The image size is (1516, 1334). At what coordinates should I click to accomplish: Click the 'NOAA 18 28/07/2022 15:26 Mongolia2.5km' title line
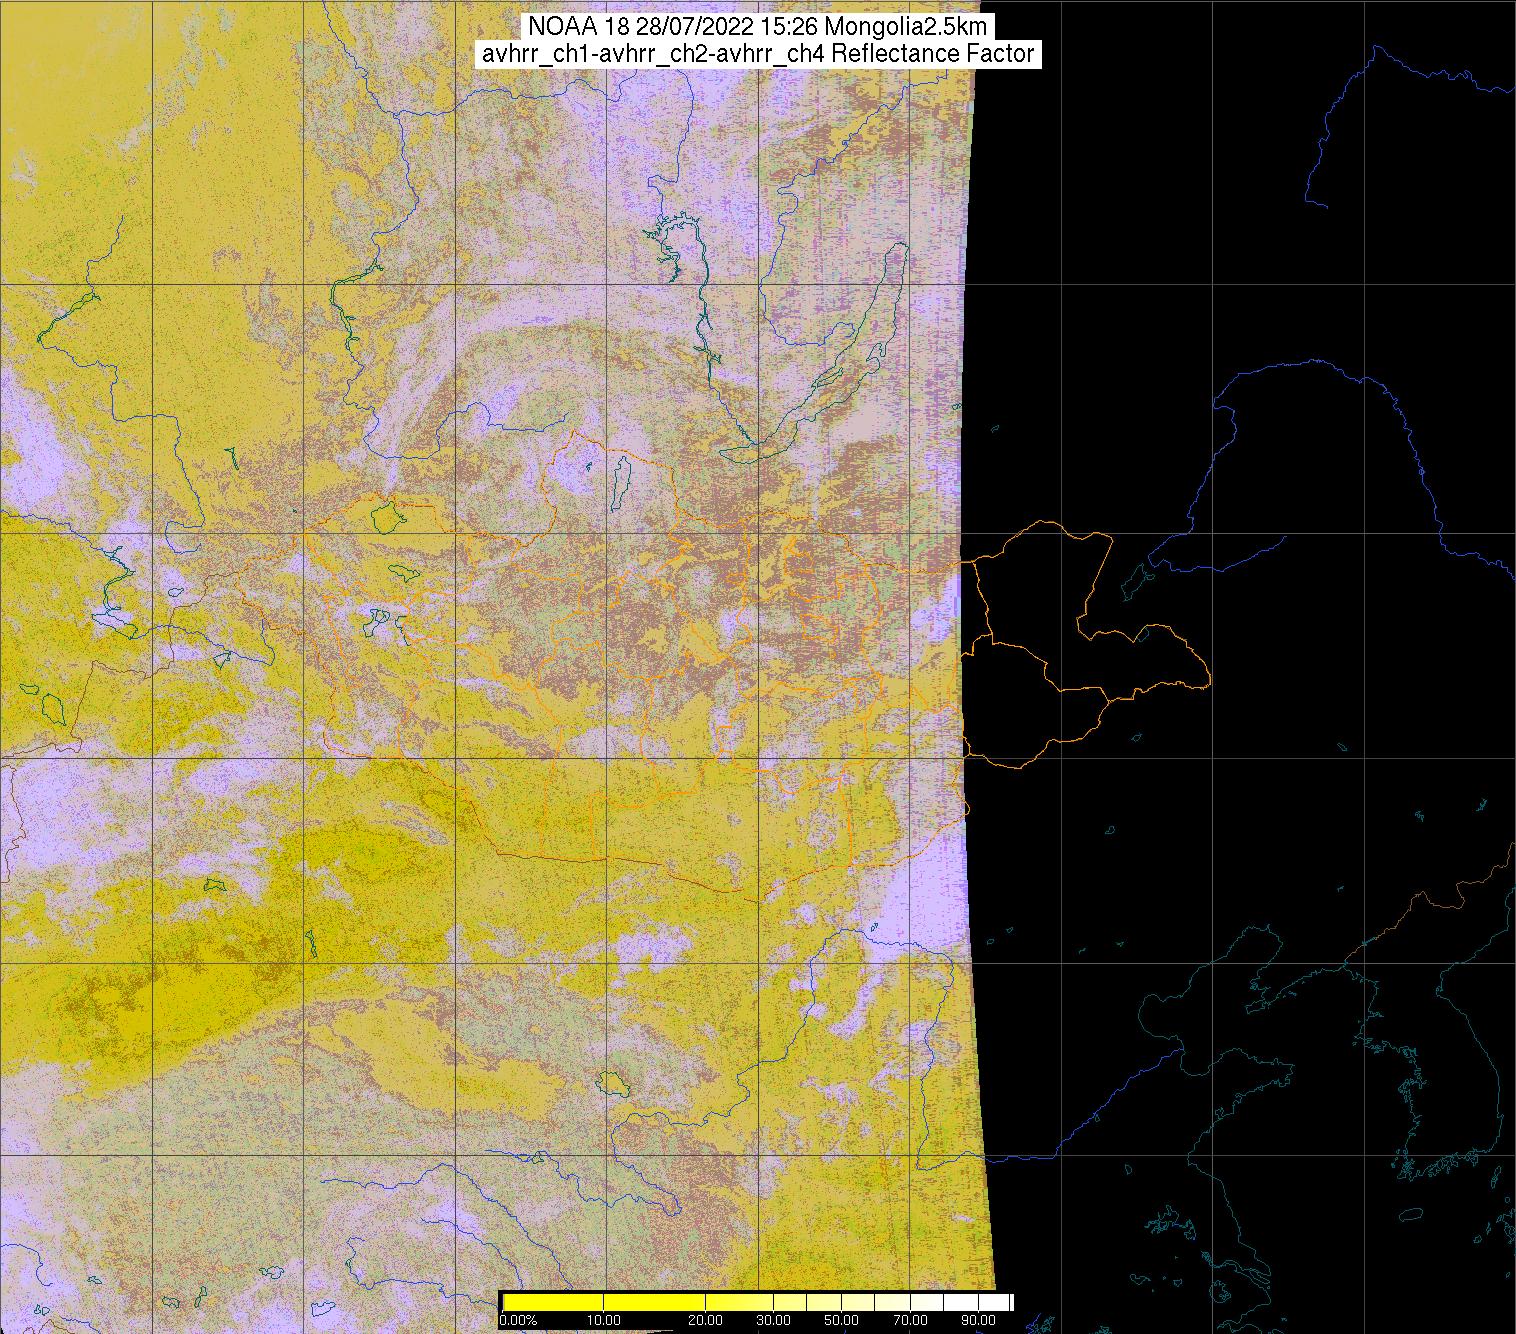pos(756,28)
